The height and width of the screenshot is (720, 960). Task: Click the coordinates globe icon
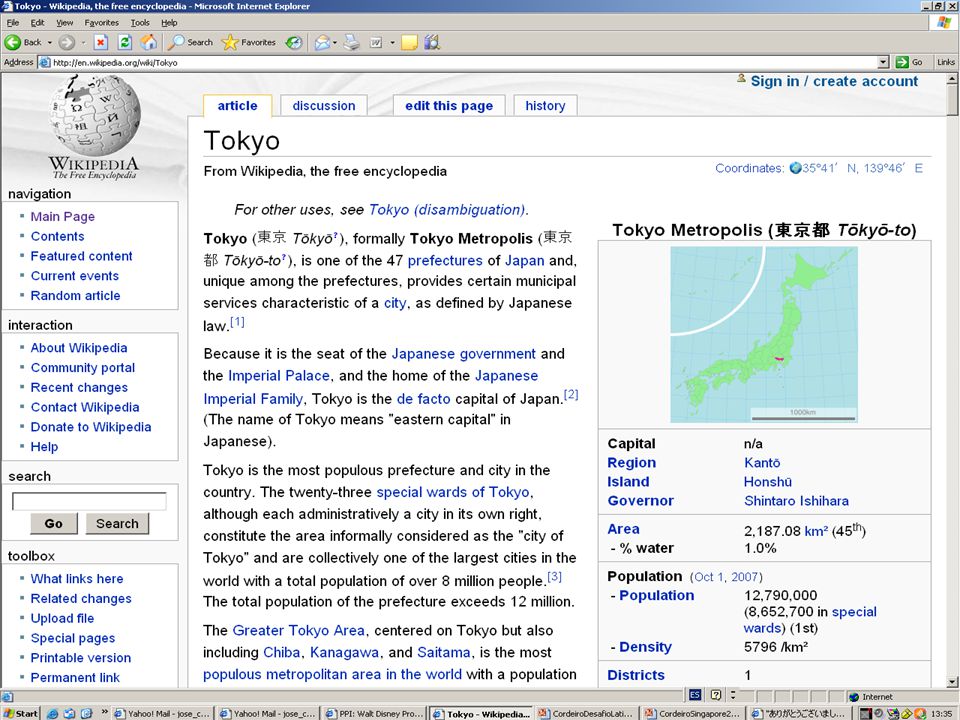795,168
